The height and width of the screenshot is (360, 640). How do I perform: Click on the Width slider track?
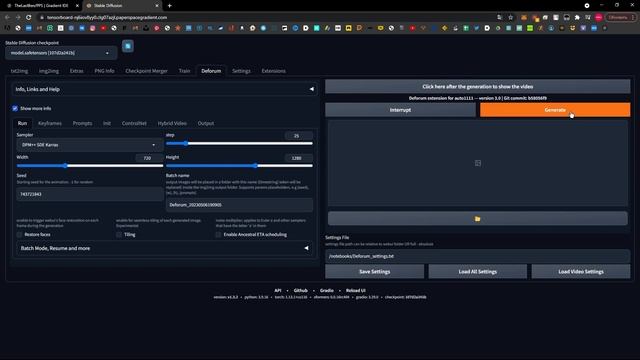coord(90,166)
